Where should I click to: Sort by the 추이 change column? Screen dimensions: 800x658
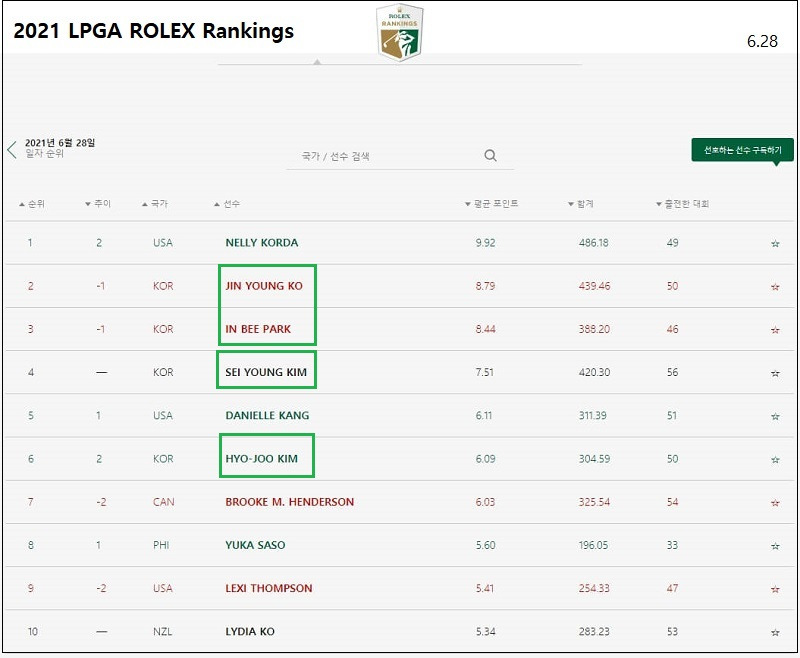(x=98, y=204)
